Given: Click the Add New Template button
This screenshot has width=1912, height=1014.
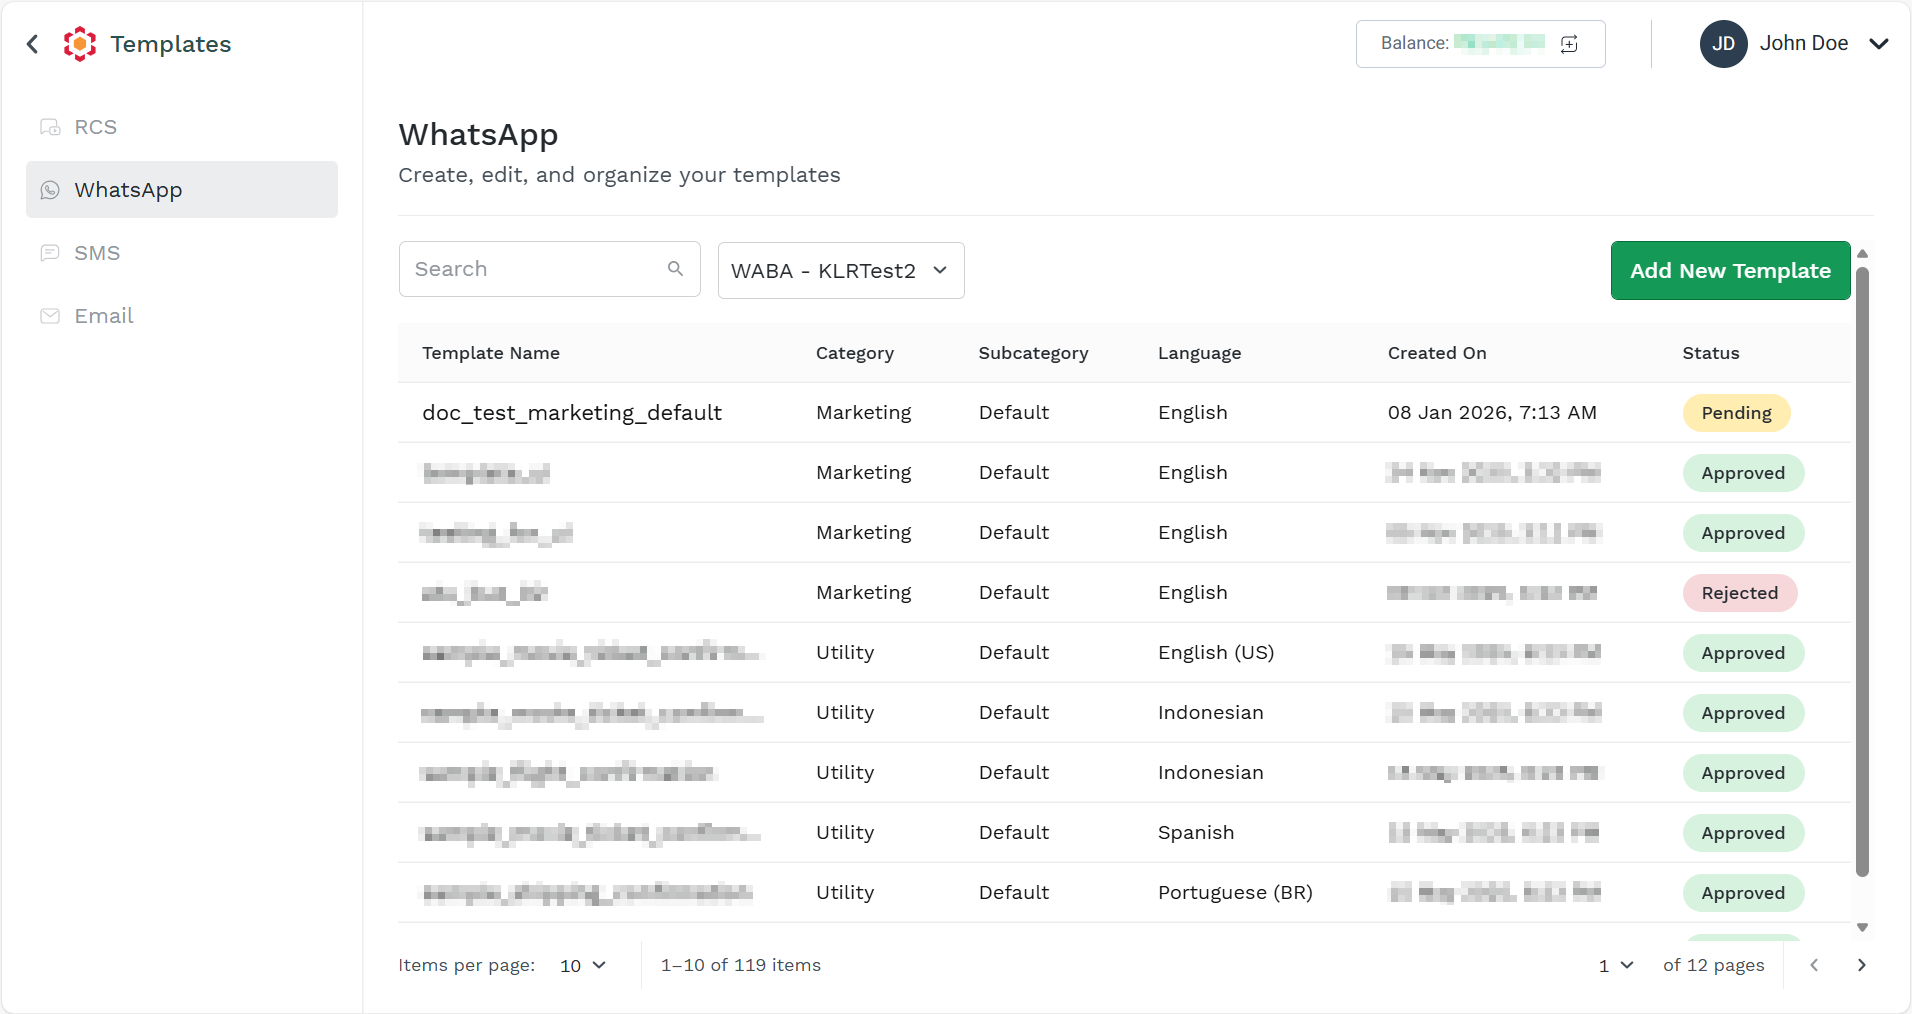Looking at the screenshot, I should click(1731, 270).
